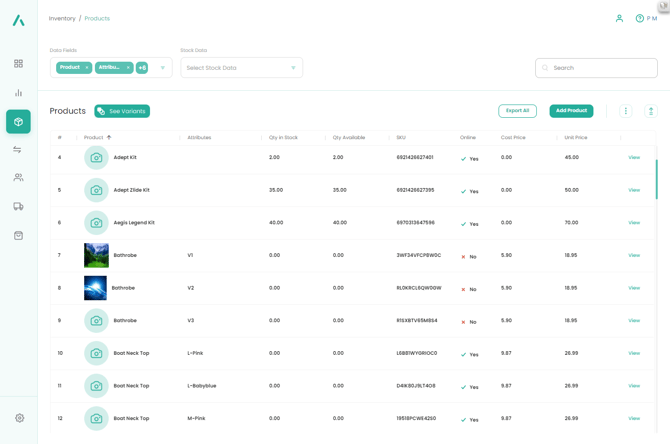Sort table by the Product column header
The height and width of the screenshot is (444, 670).
(94, 138)
